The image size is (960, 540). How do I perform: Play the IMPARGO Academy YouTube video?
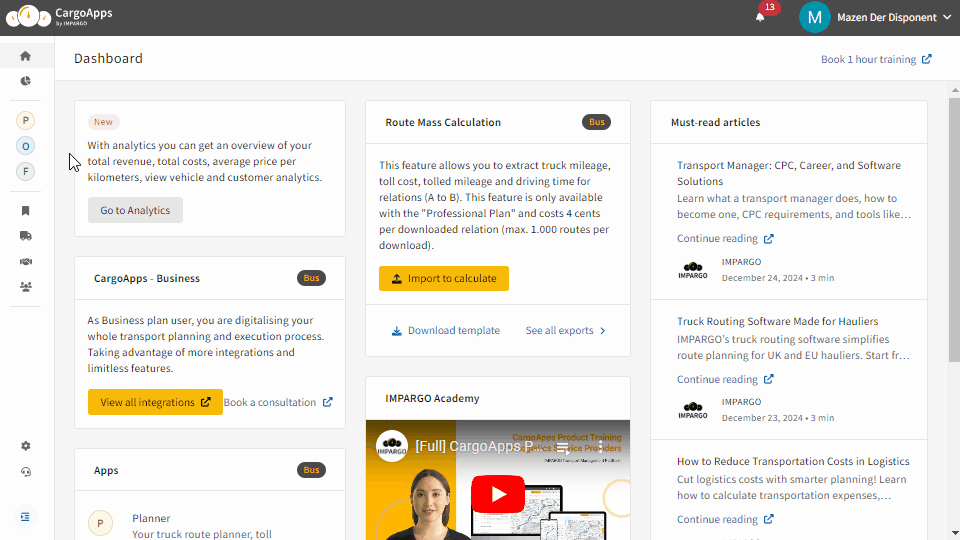pyautogui.click(x=498, y=494)
